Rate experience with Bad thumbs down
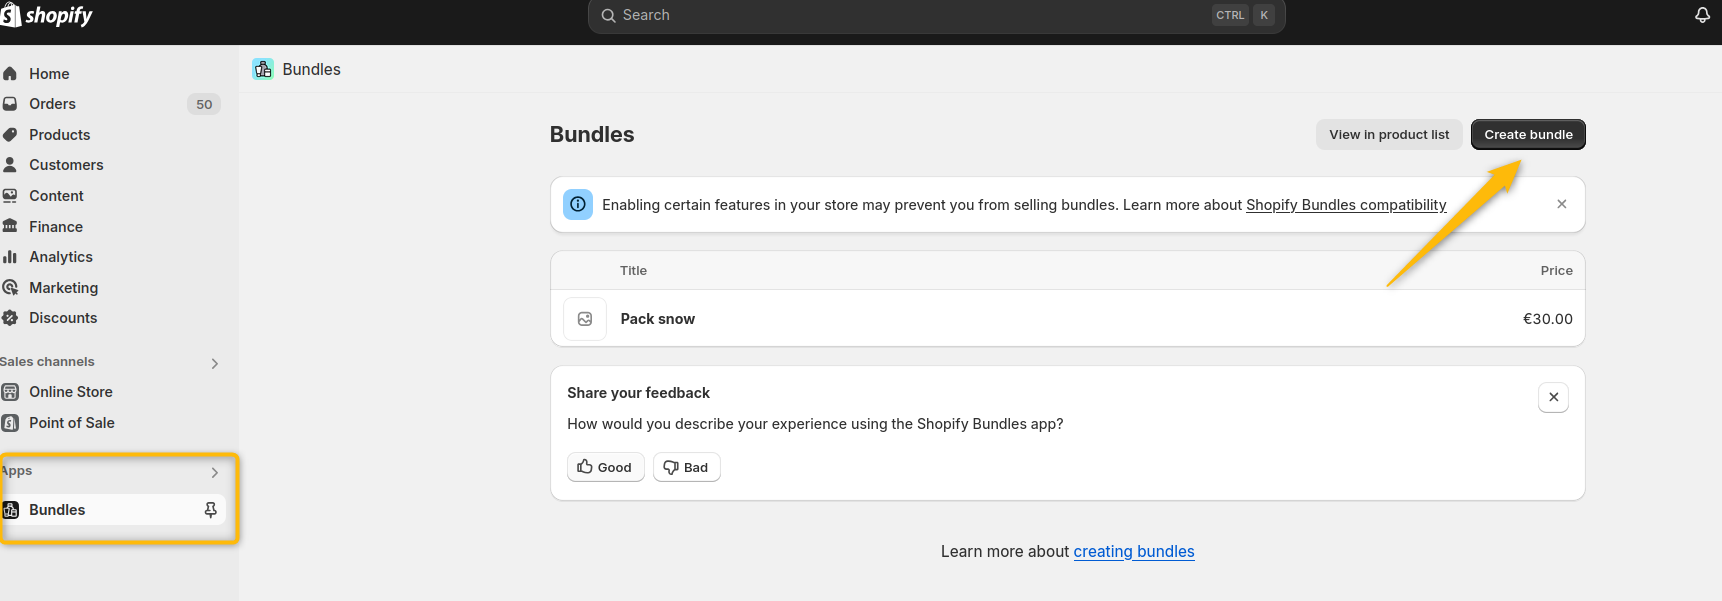The image size is (1722, 601). (686, 467)
